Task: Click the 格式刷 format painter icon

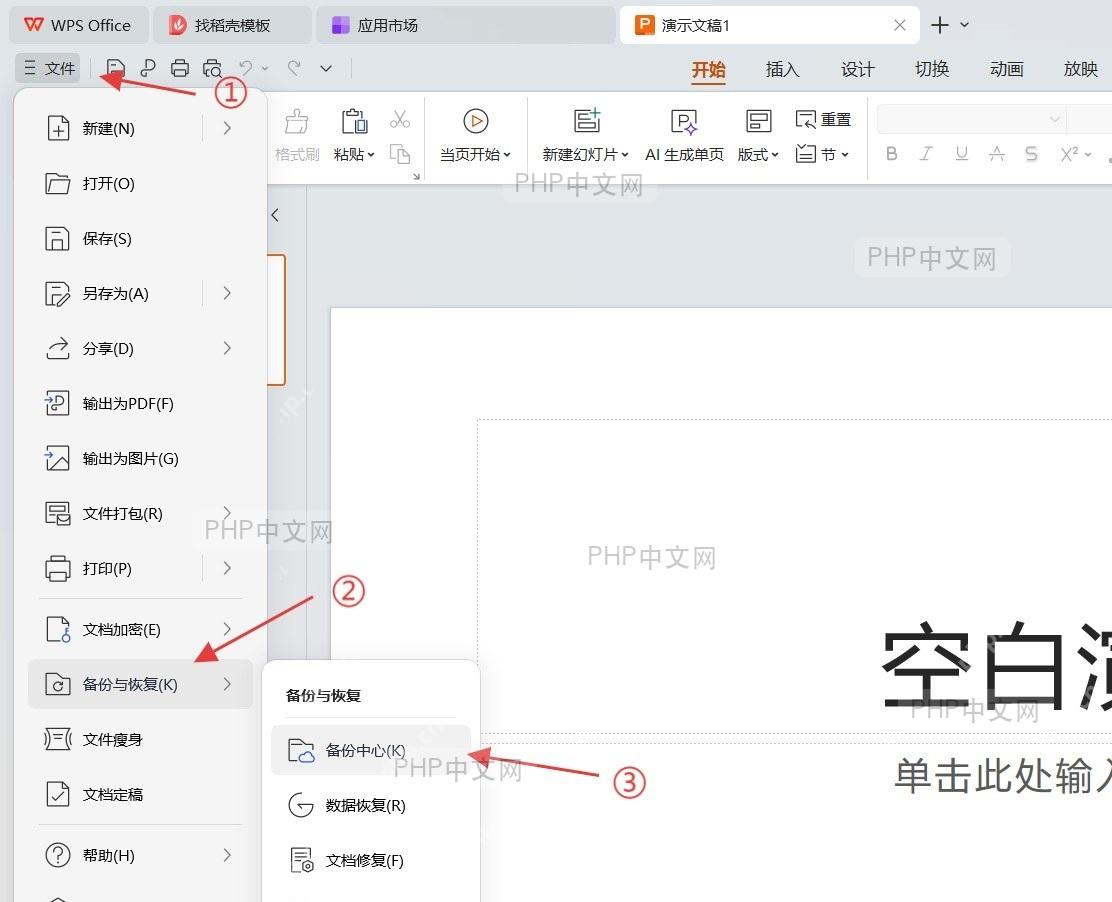Action: 296,122
